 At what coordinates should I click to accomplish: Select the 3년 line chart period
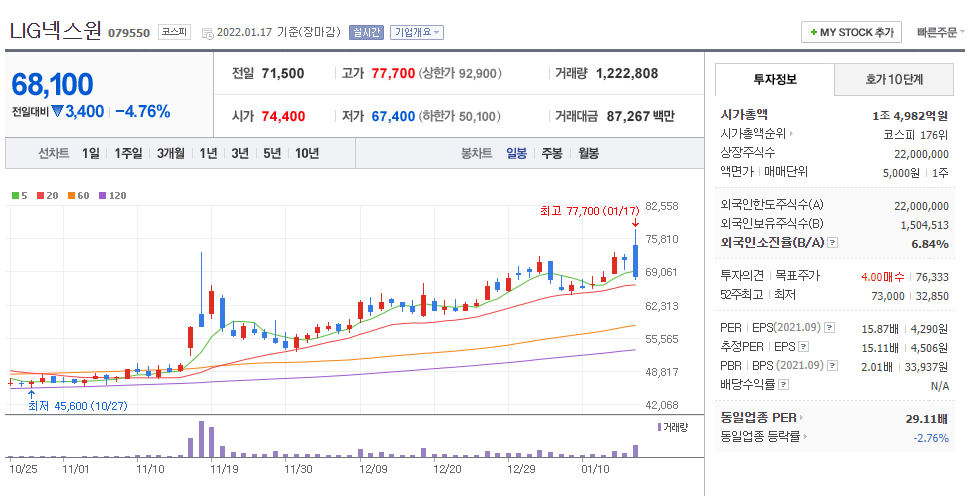pos(240,153)
